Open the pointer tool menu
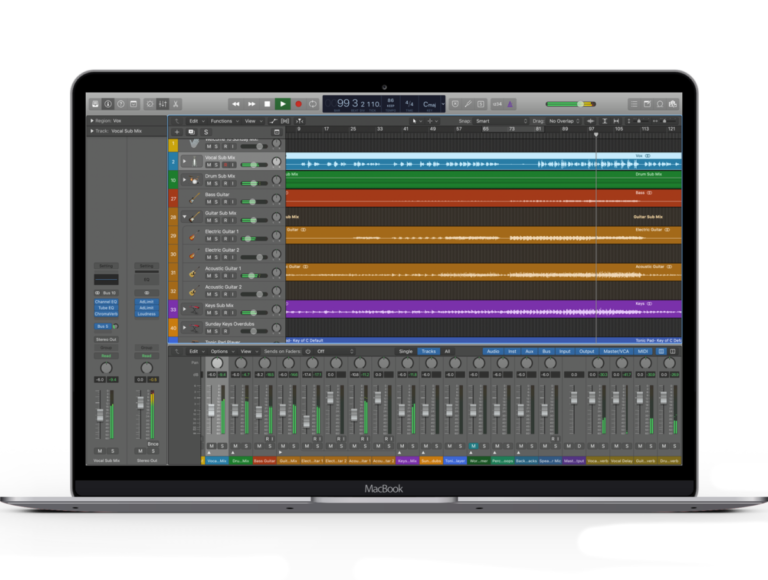The height and width of the screenshot is (580, 768). [416, 121]
